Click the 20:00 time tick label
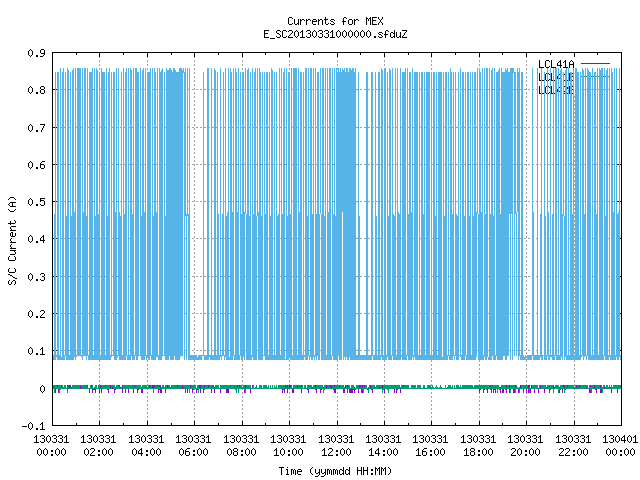Screen dimensions: 640x480 [x=525, y=452]
